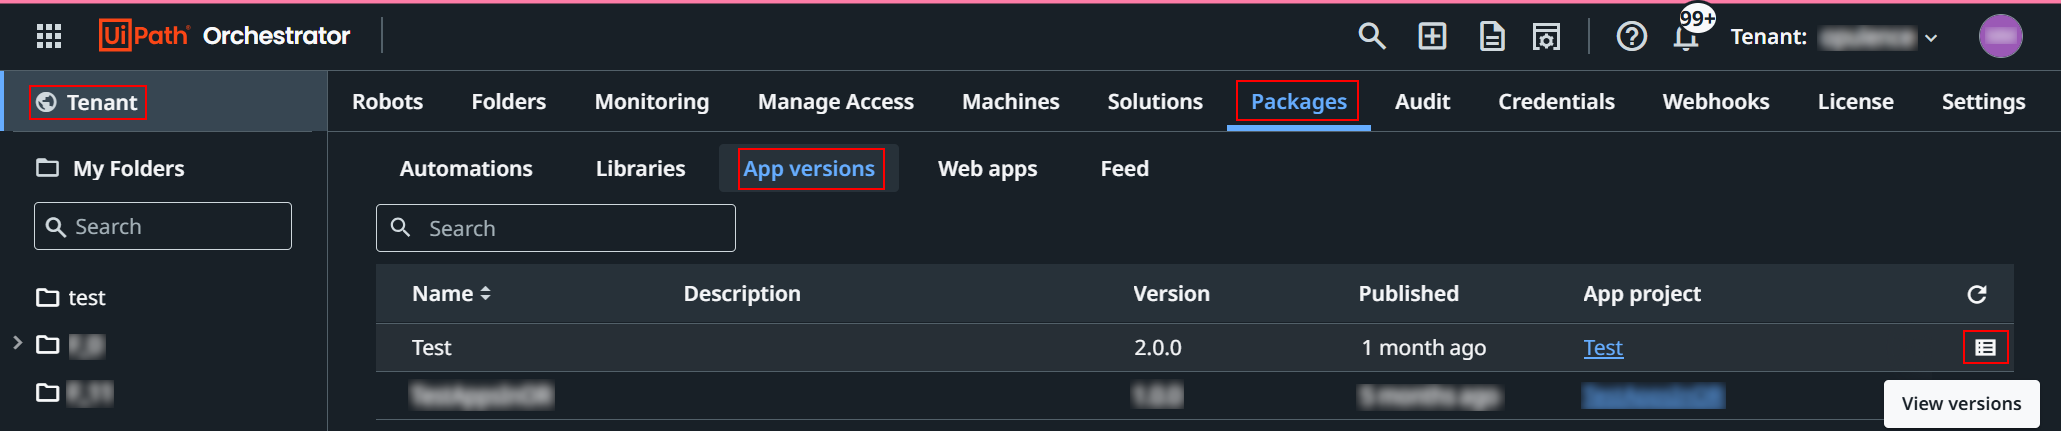
Task: View versions for the Test app
Action: 1985,347
